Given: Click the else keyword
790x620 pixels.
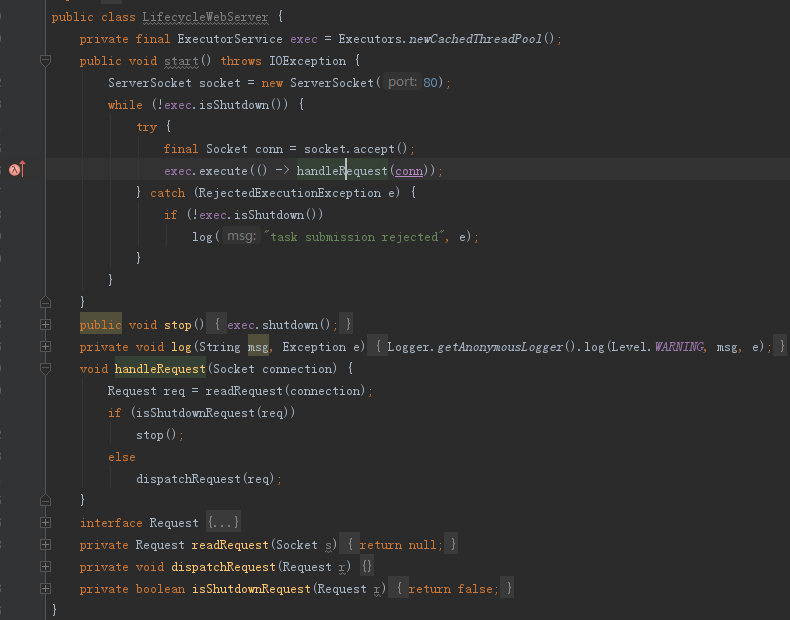Looking at the screenshot, I should 121,457.
